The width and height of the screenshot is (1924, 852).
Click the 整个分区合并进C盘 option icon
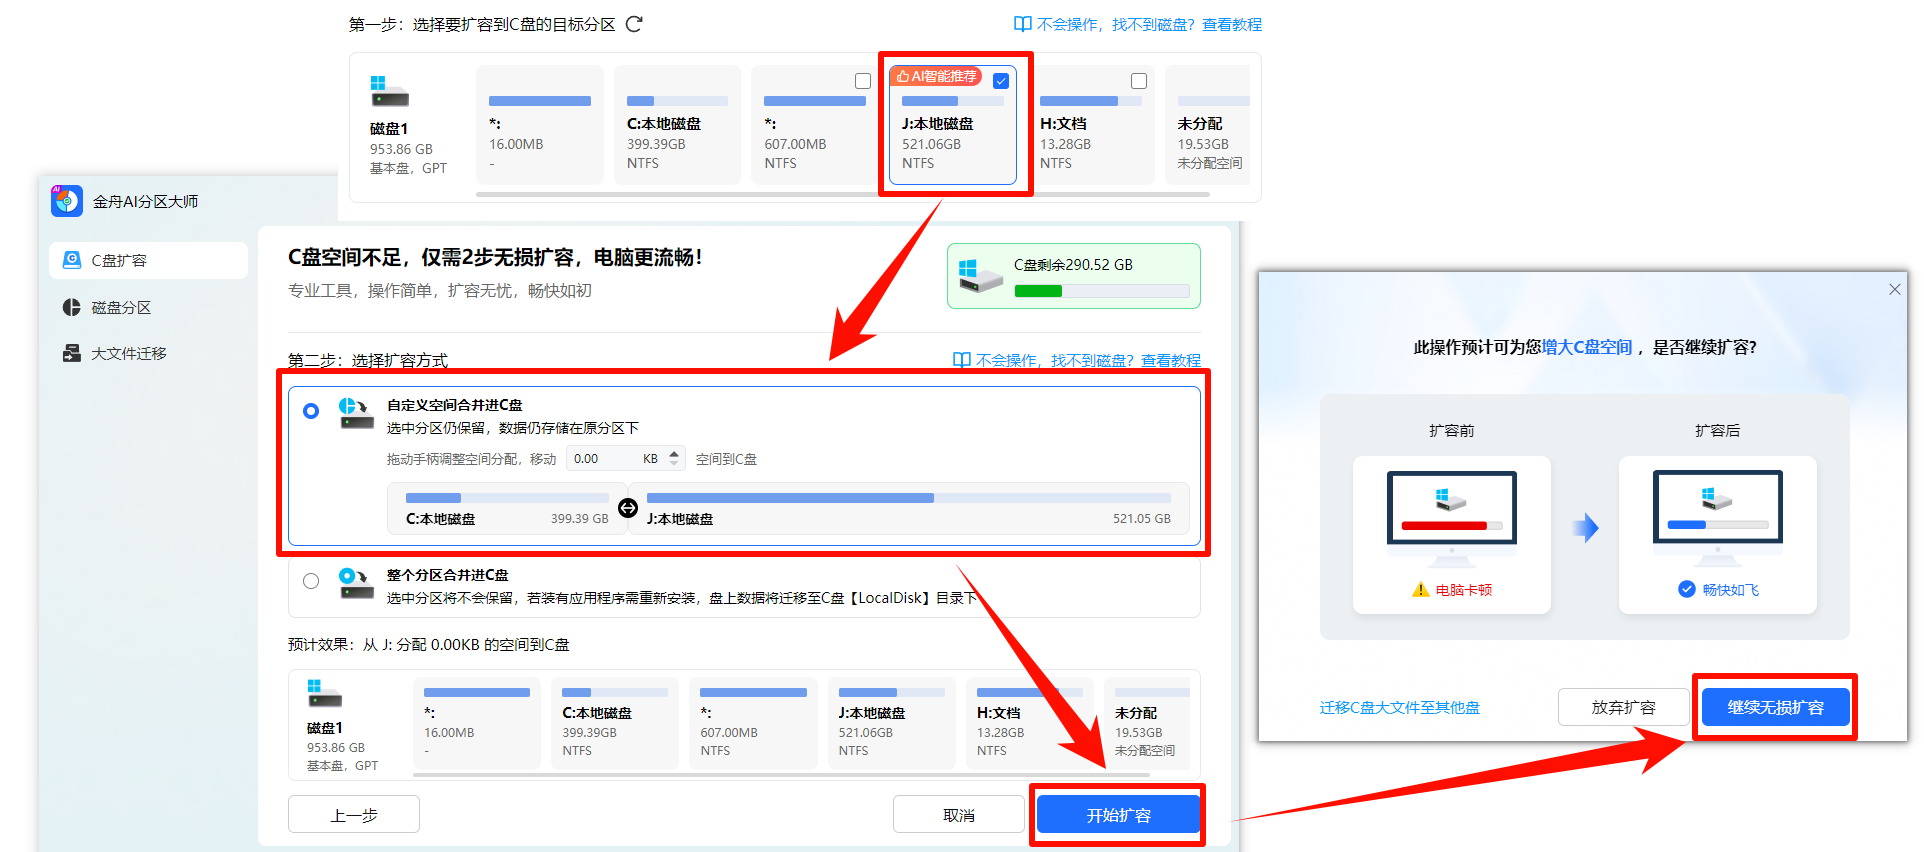[x=356, y=583]
